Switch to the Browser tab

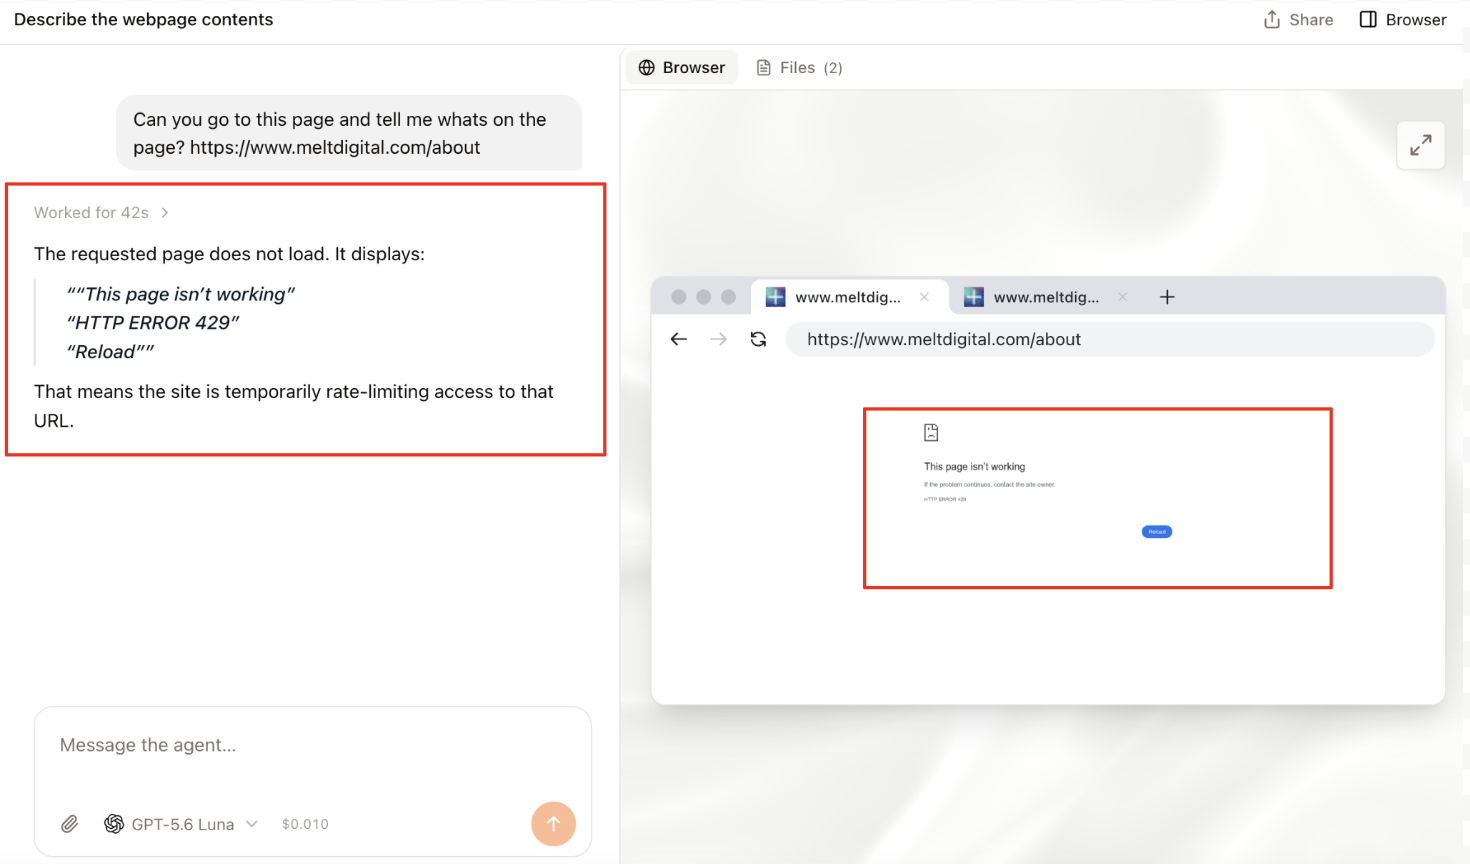[682, 68]
